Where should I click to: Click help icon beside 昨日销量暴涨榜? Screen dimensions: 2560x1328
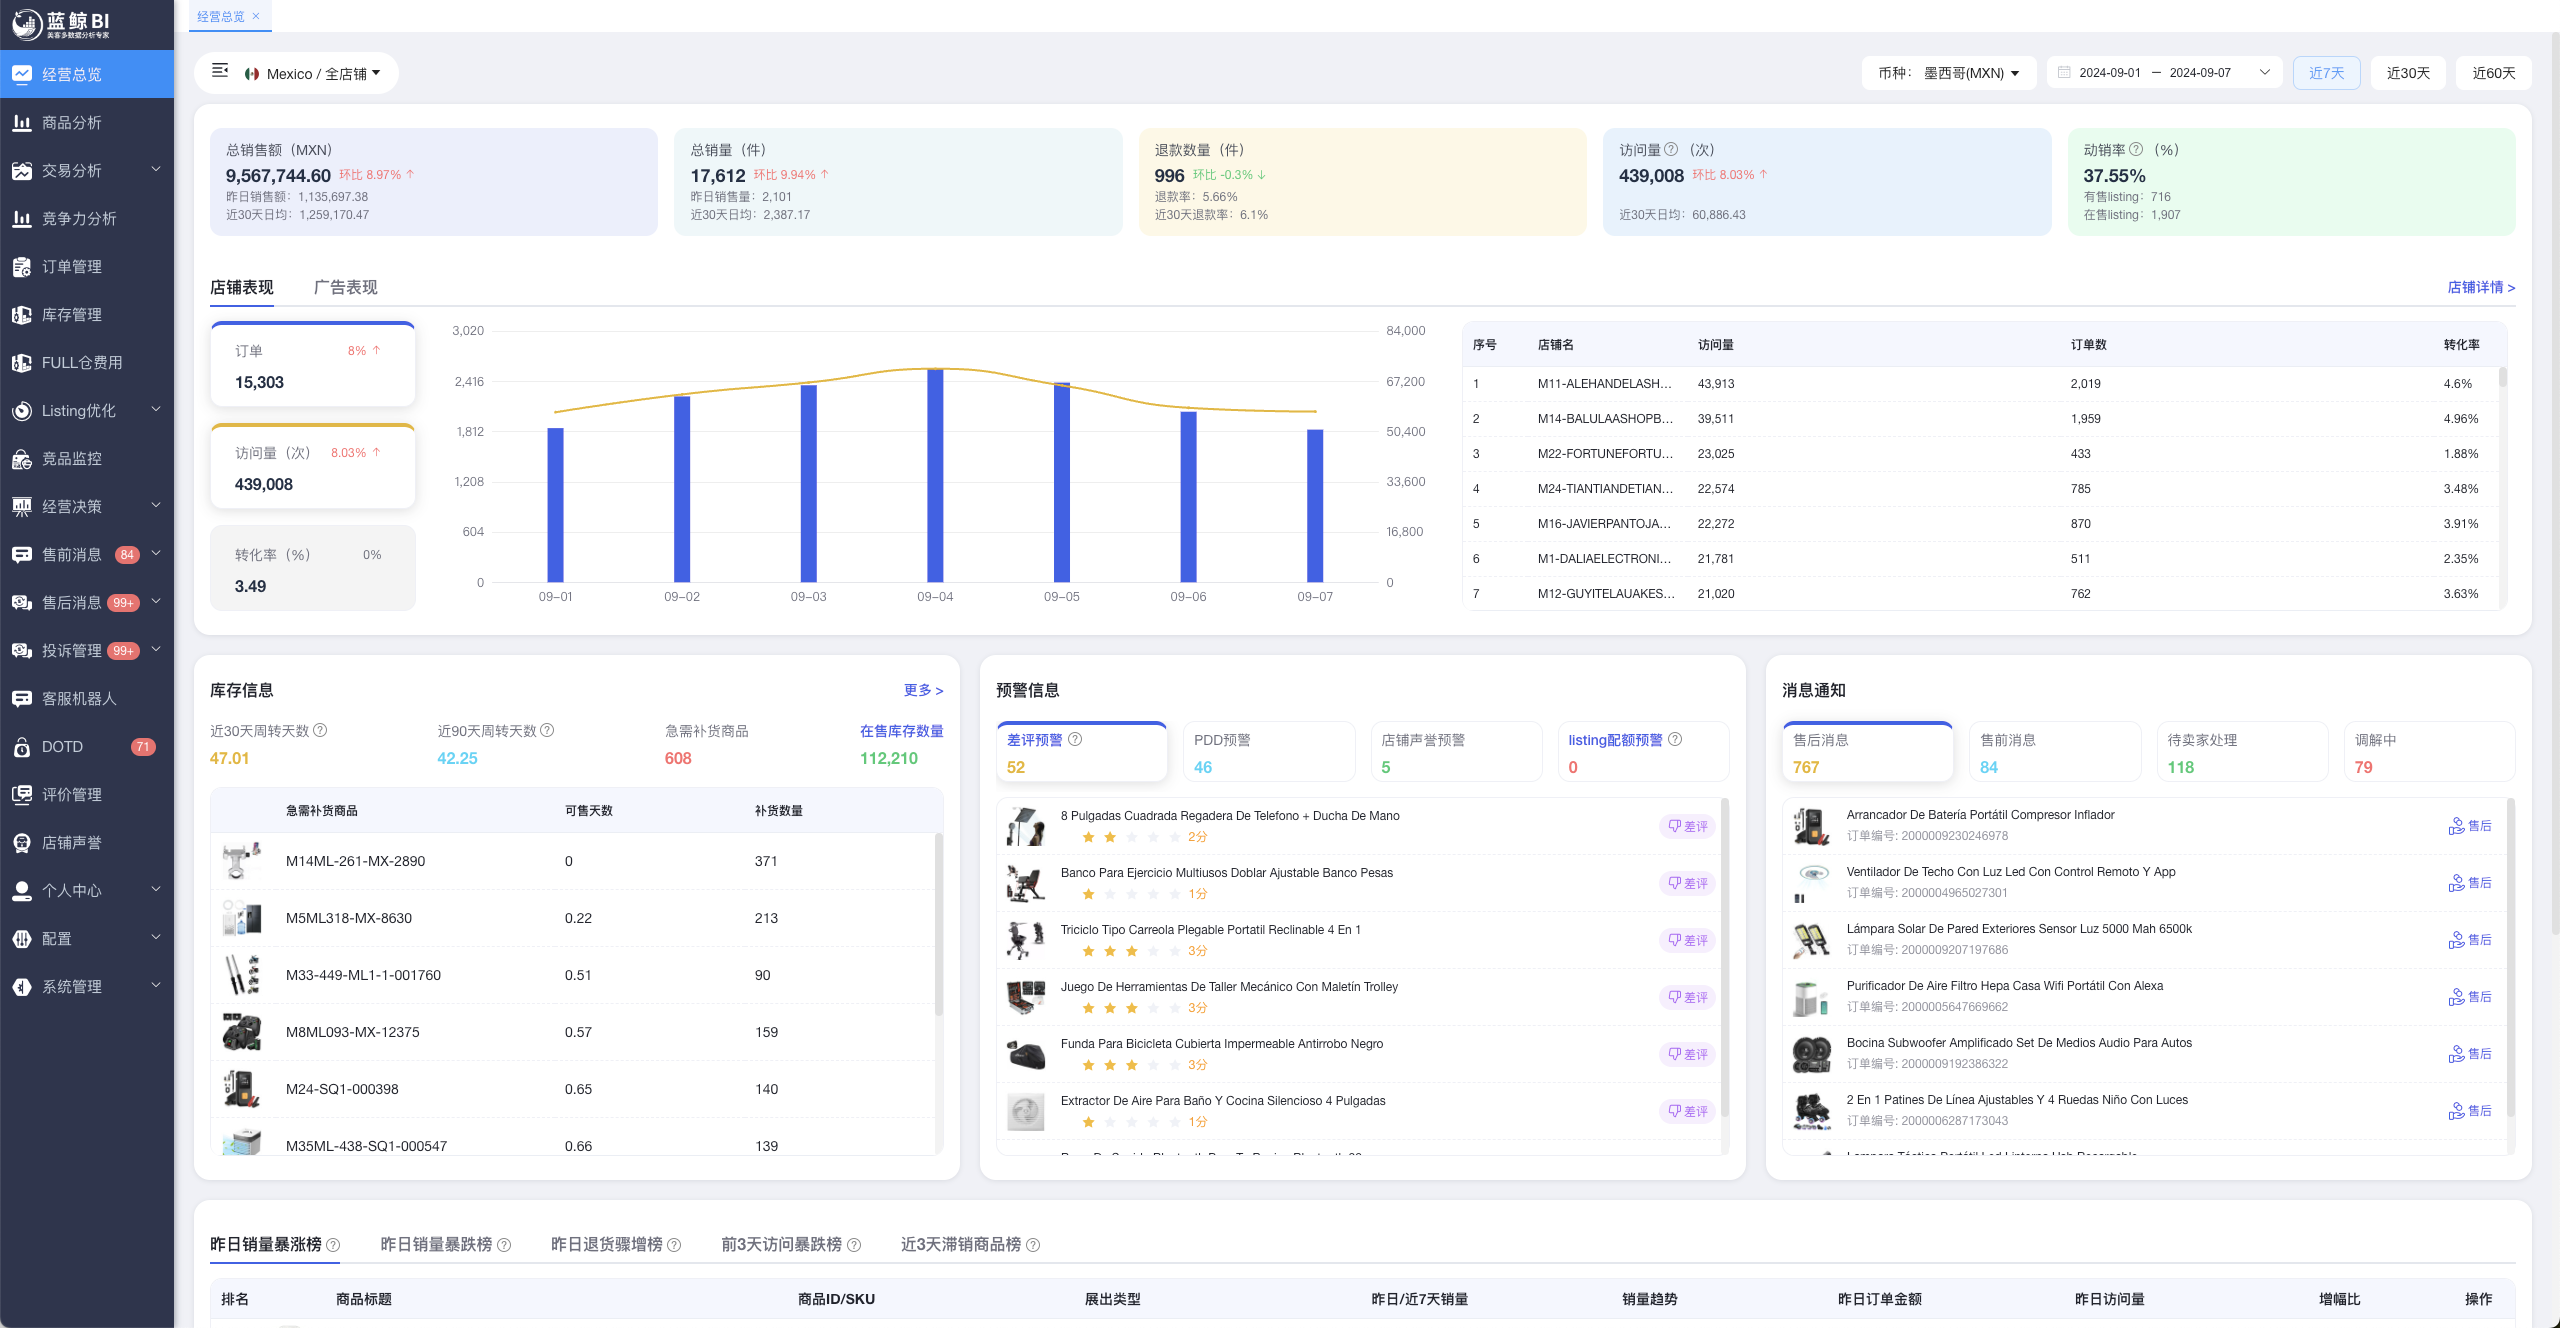coord(333,1245)
